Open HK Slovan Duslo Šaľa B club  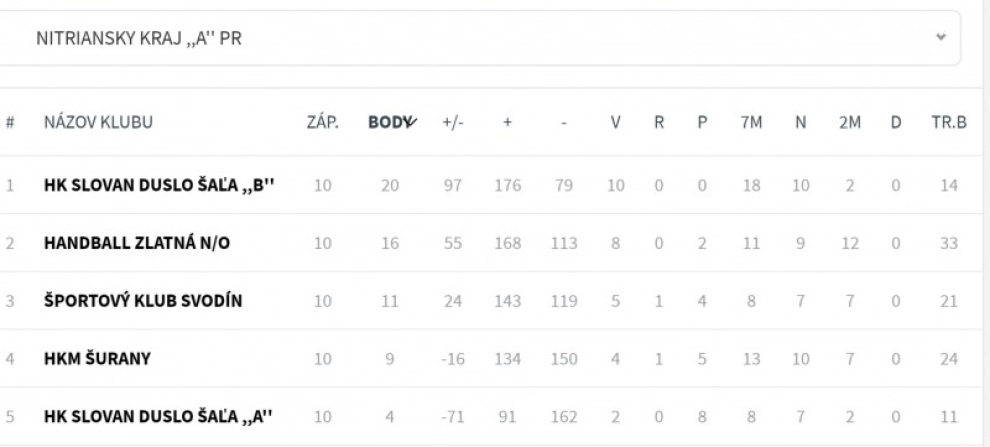(160, 185)
